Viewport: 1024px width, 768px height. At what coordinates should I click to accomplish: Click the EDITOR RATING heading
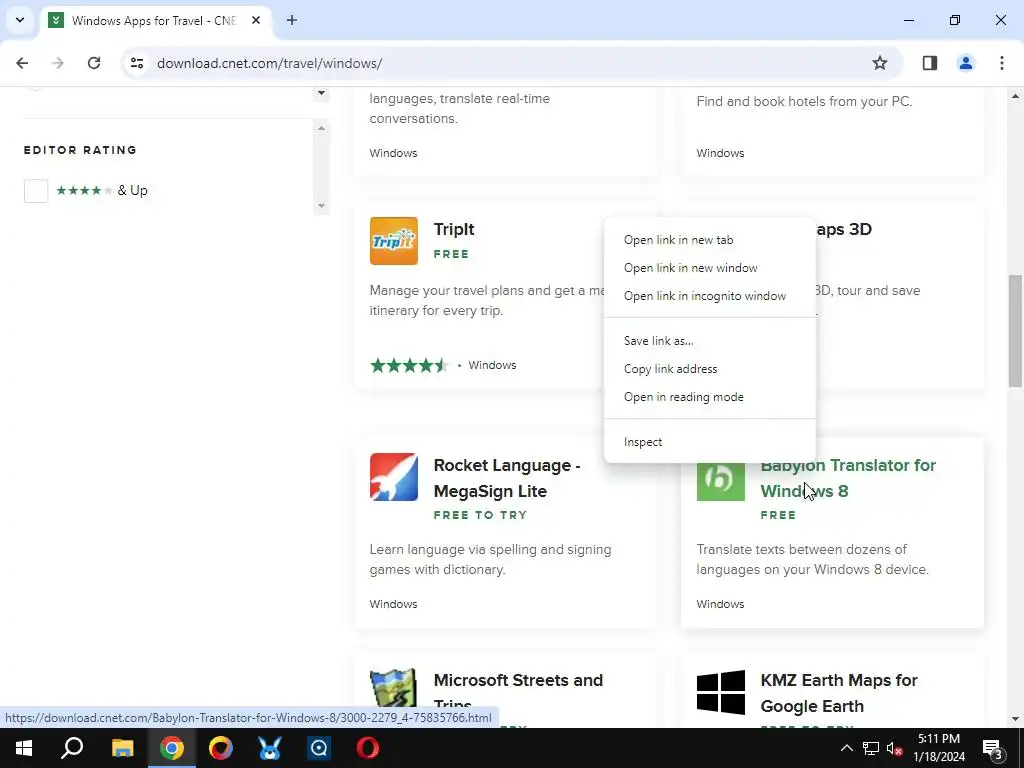click(x=80, y=150)
